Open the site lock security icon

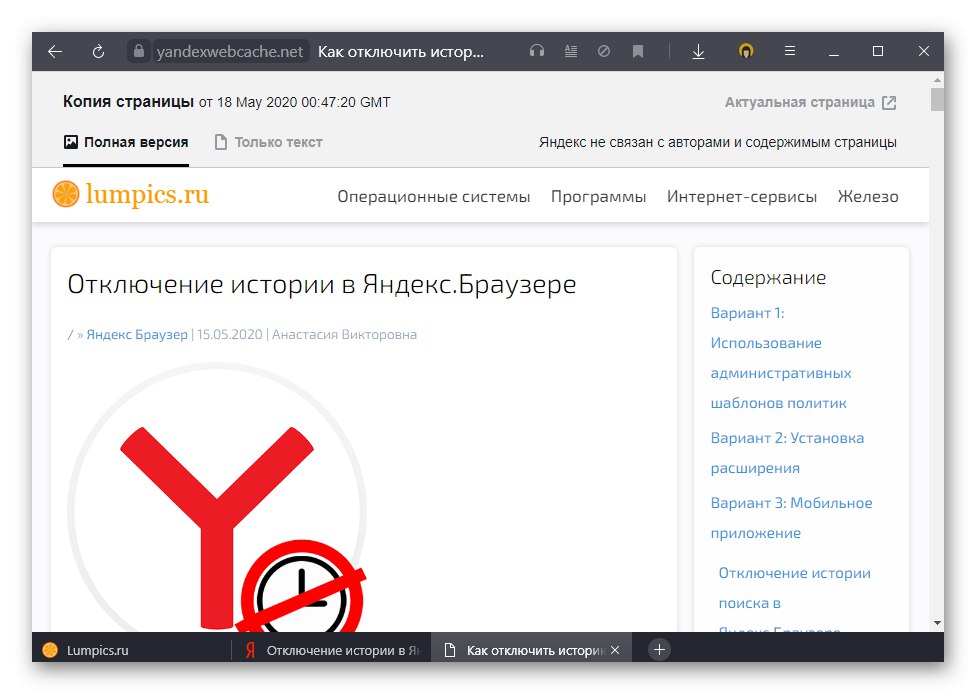click(x=139, y=51)
